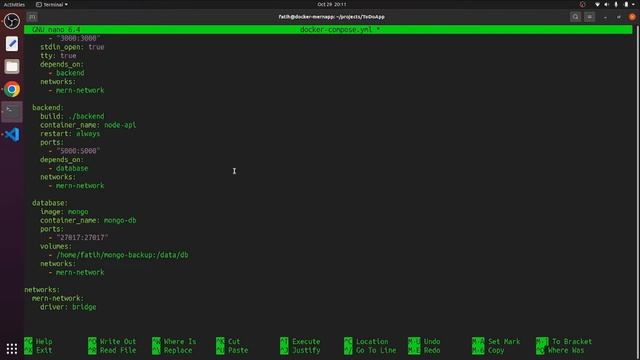640x360 pixels.
Task: Show the applications grid
Action: (x=12, y=349)
